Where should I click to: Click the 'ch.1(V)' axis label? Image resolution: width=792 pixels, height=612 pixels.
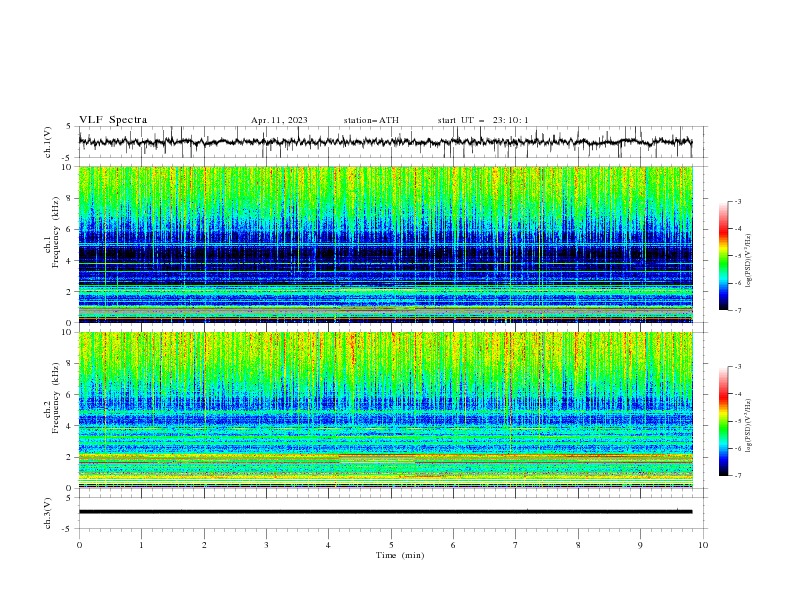click(x=48, y=142)
